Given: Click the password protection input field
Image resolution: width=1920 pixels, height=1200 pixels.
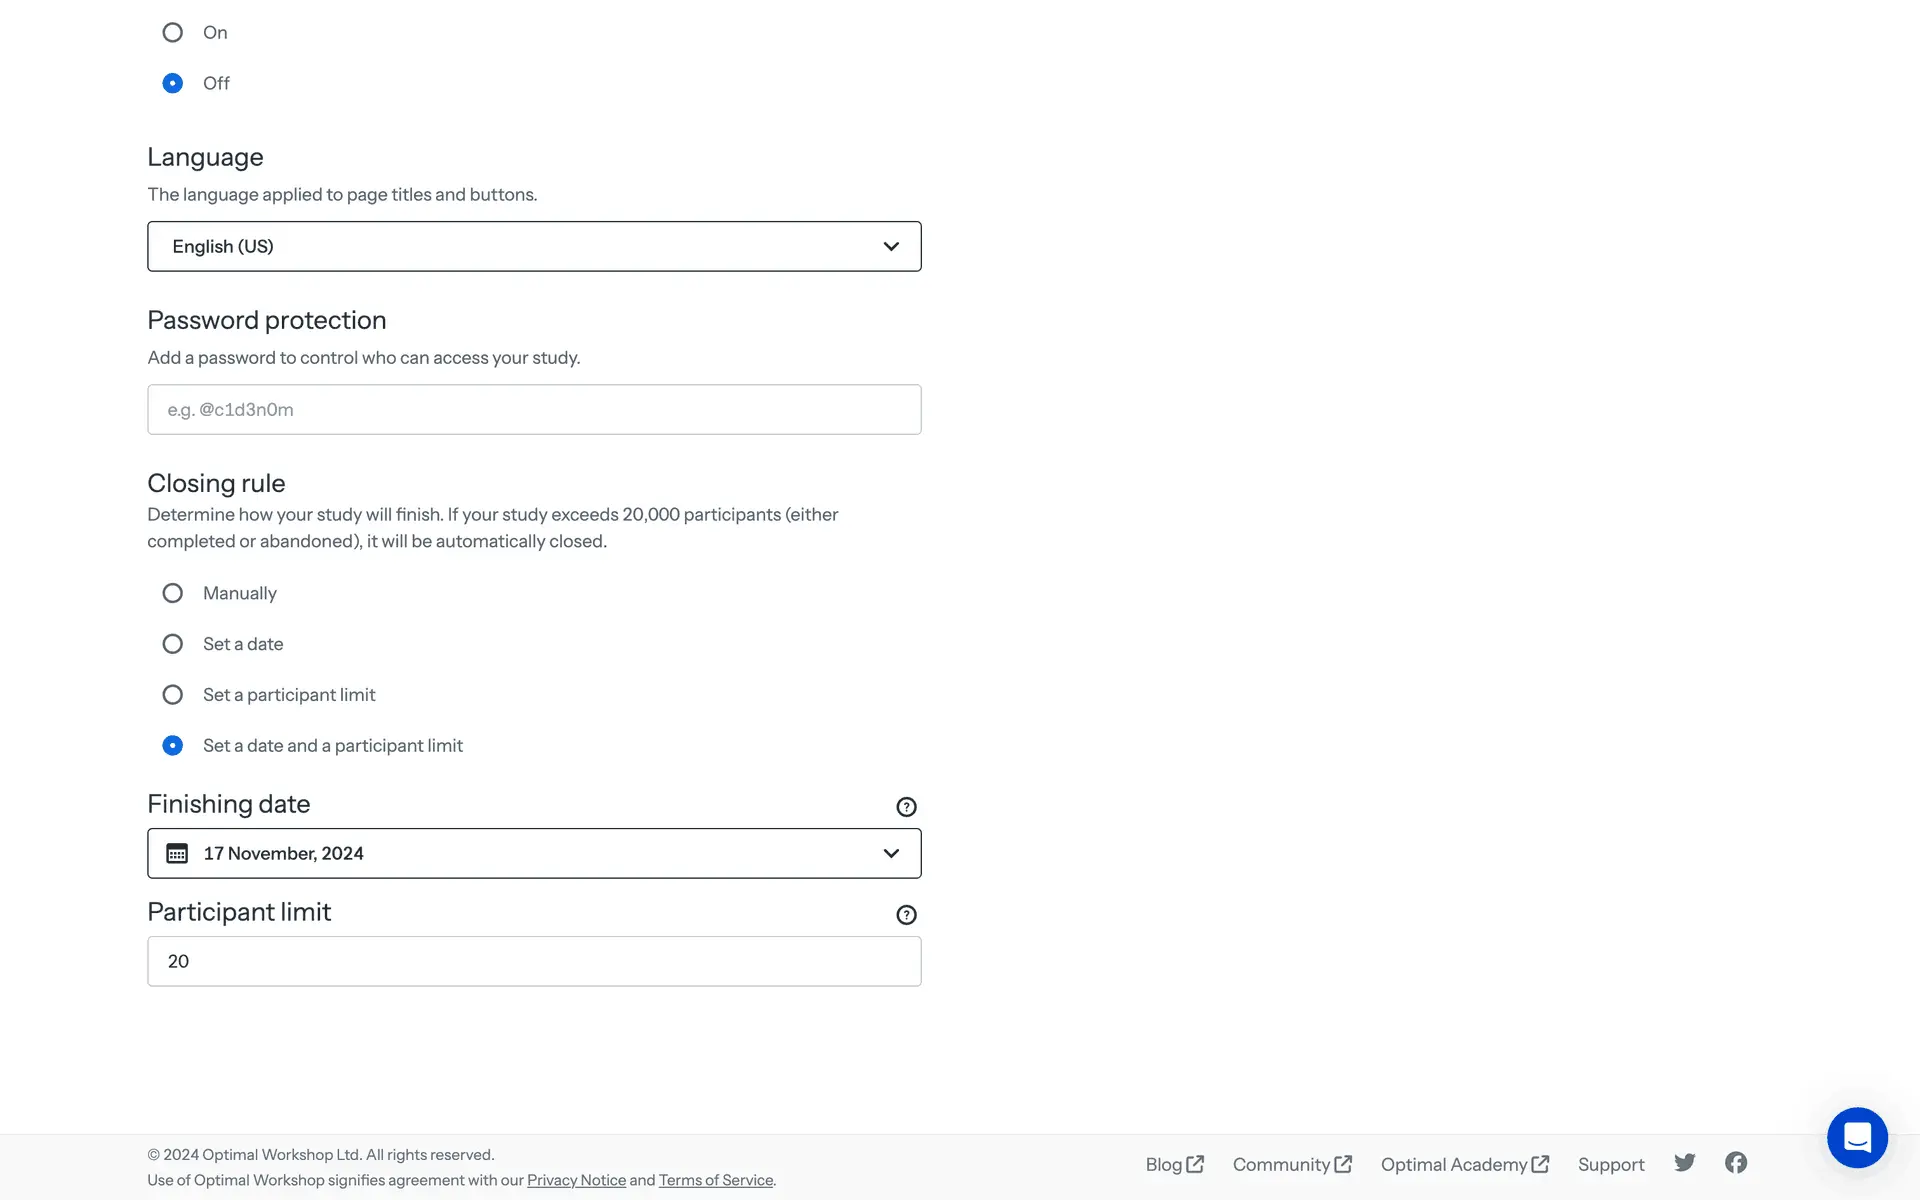Looking at the screenshot, I should point(534,410).
